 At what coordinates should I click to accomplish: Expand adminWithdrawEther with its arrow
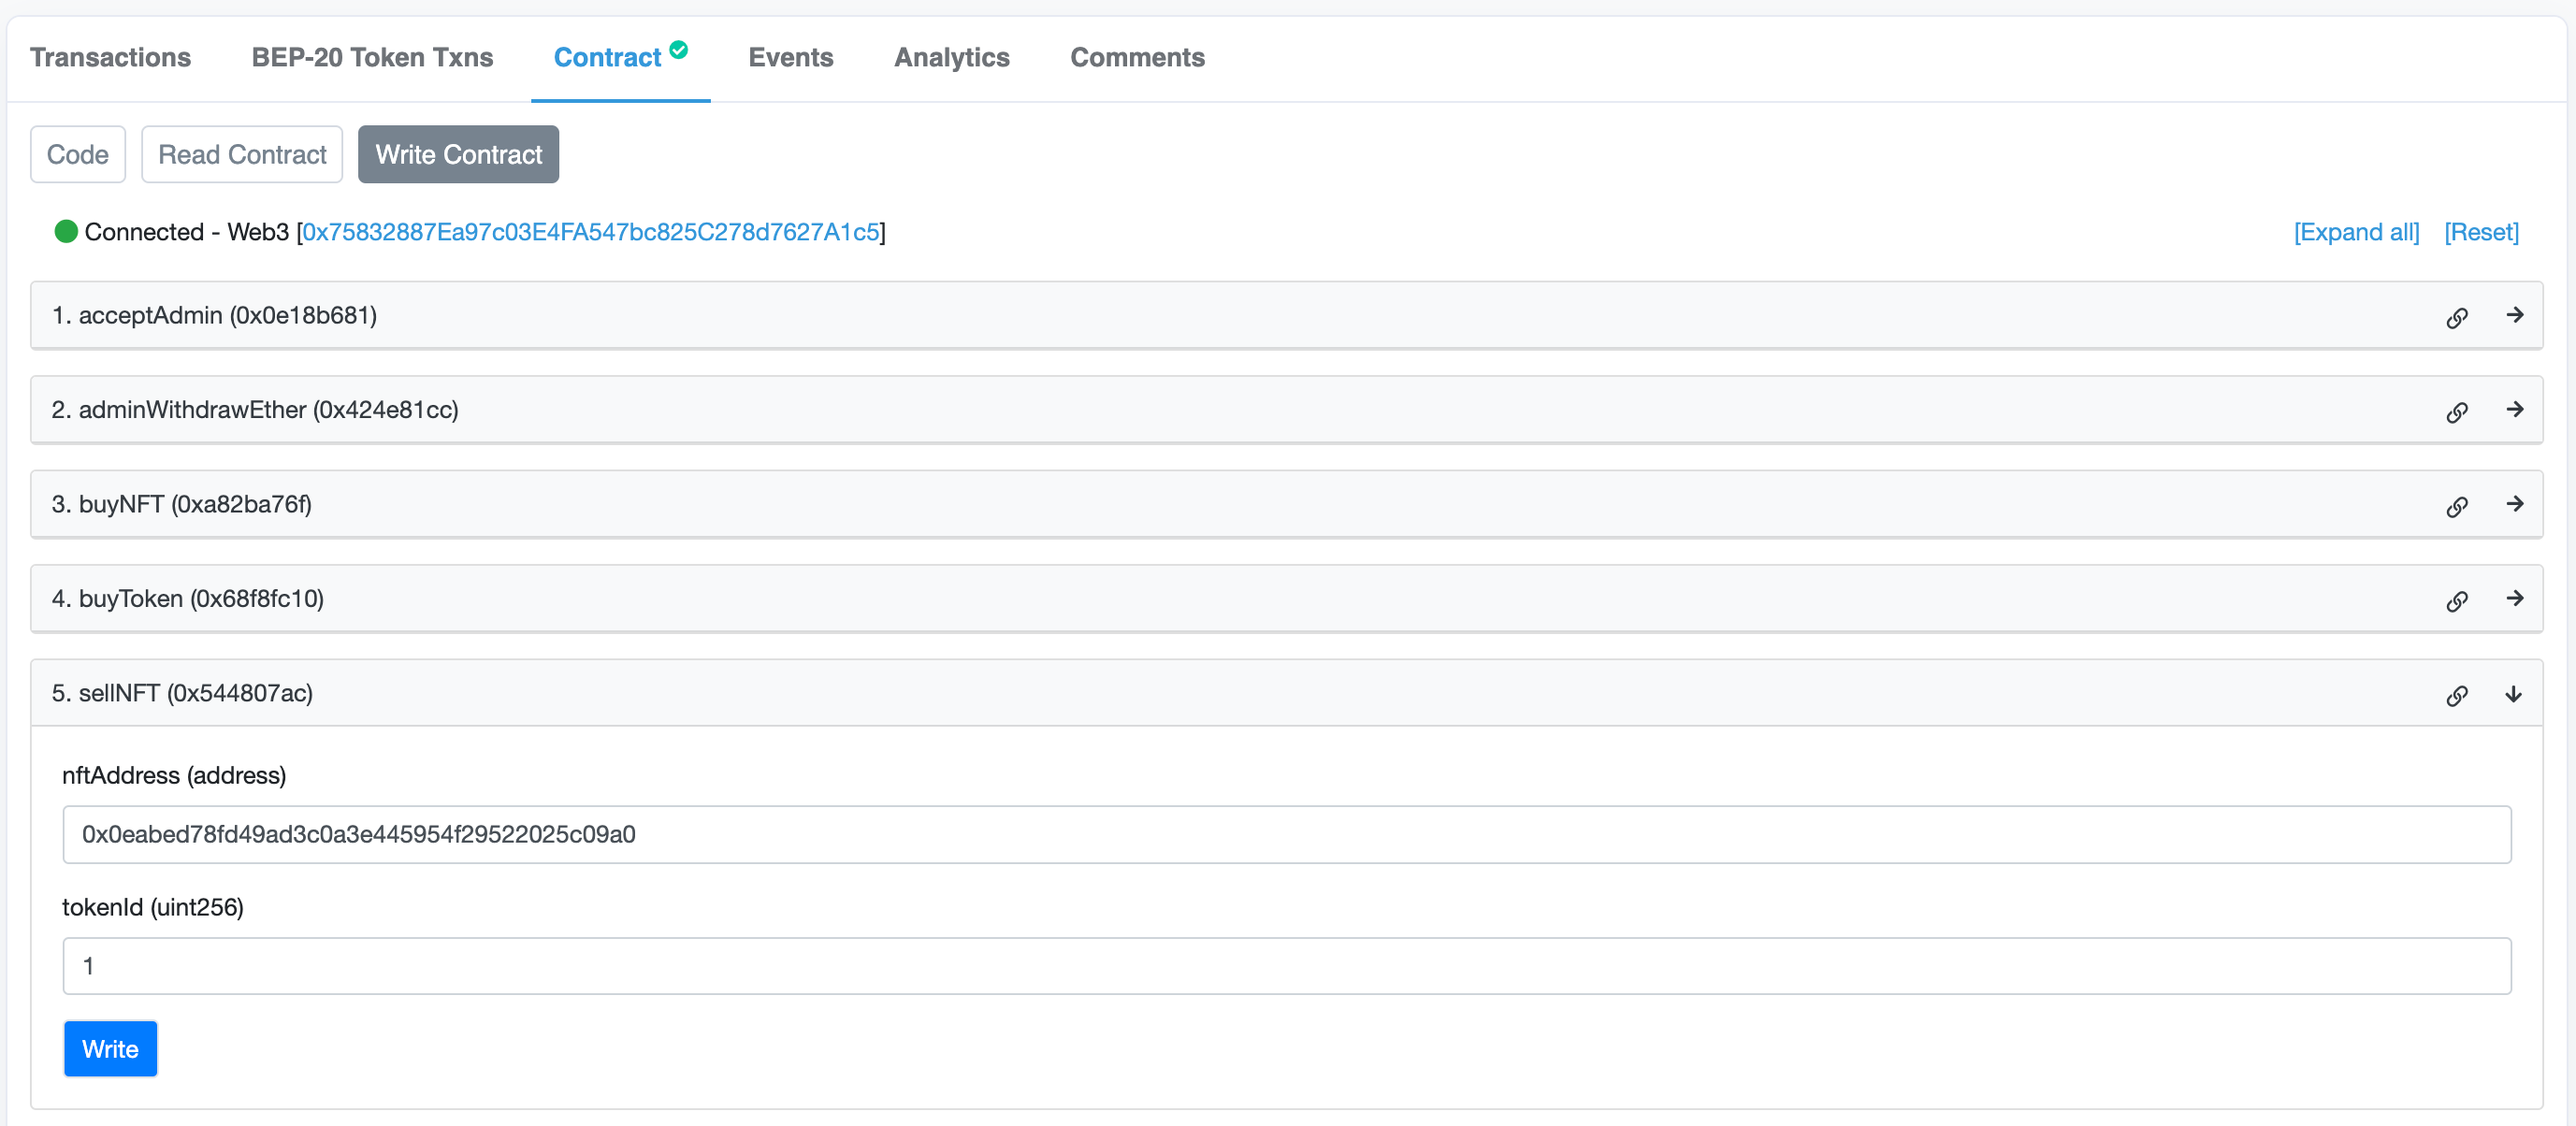tap(2514, 409)
